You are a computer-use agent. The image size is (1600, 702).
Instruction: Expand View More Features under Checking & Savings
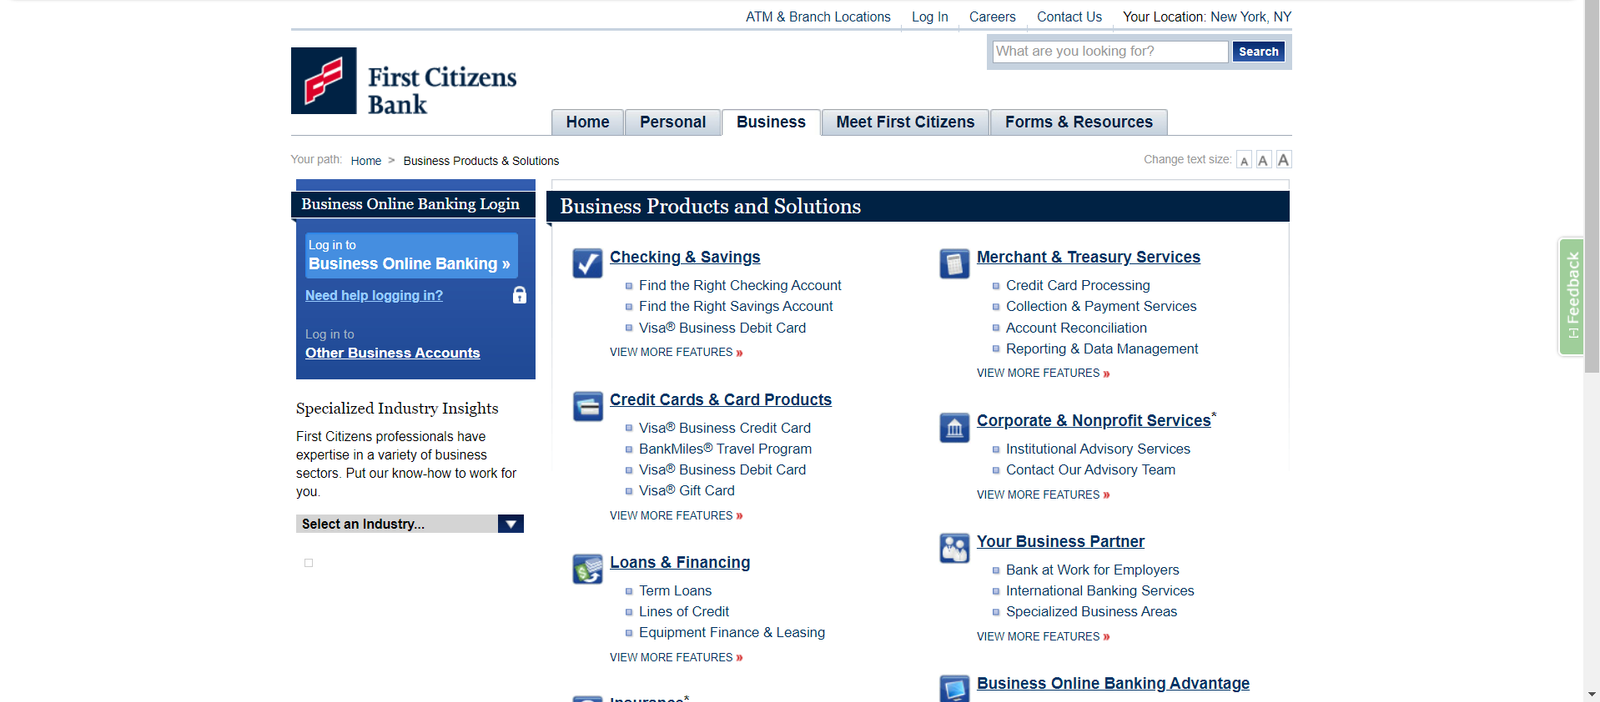point(676,352)
